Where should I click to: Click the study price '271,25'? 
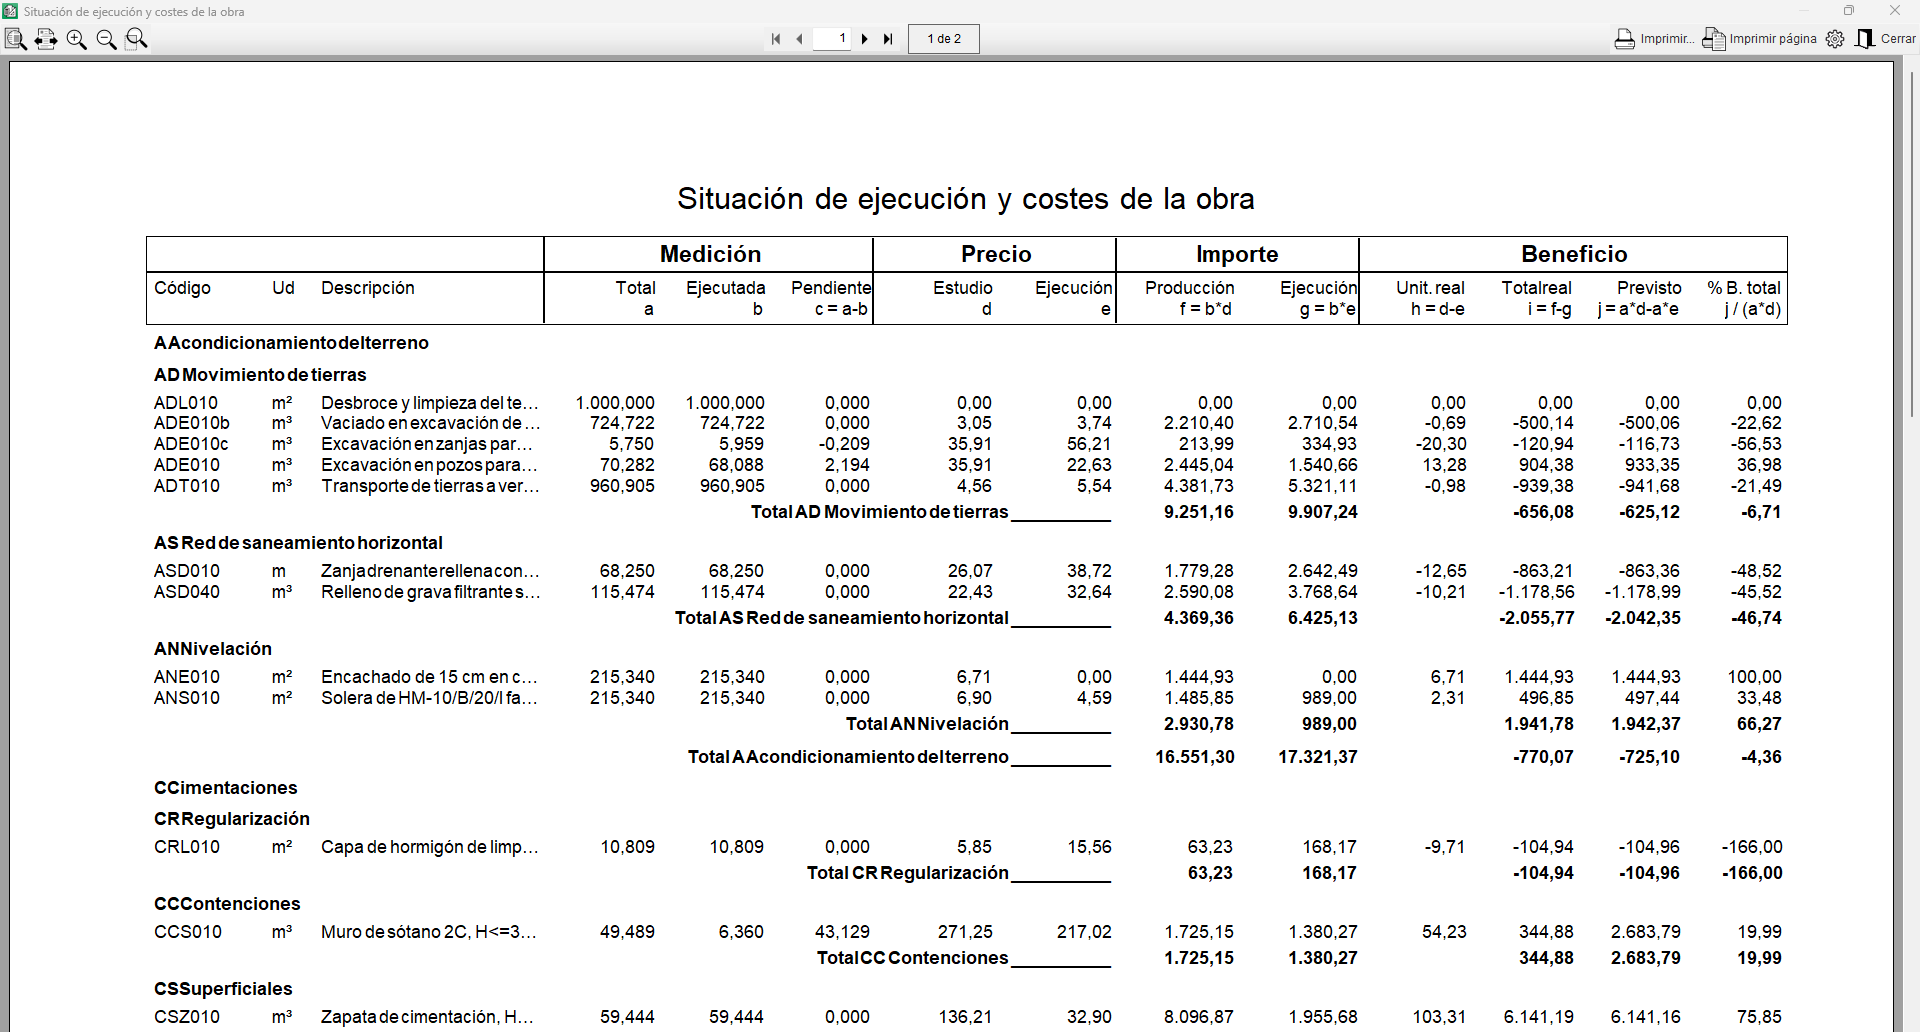click(965, 932)
